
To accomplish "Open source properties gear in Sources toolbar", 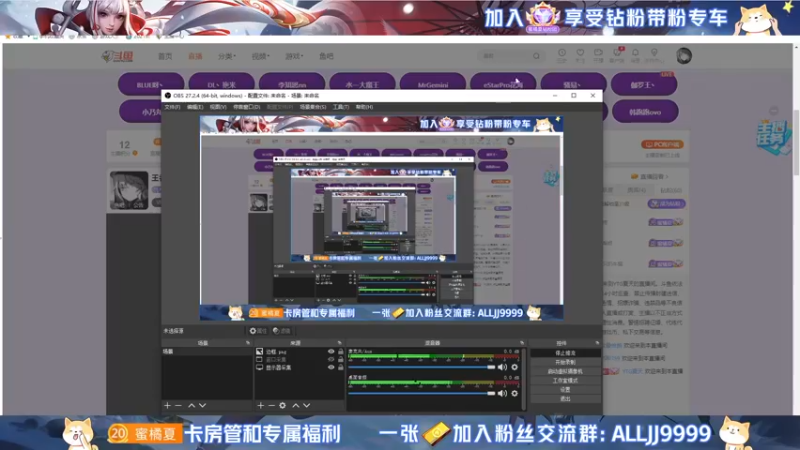I will (283, 405).
